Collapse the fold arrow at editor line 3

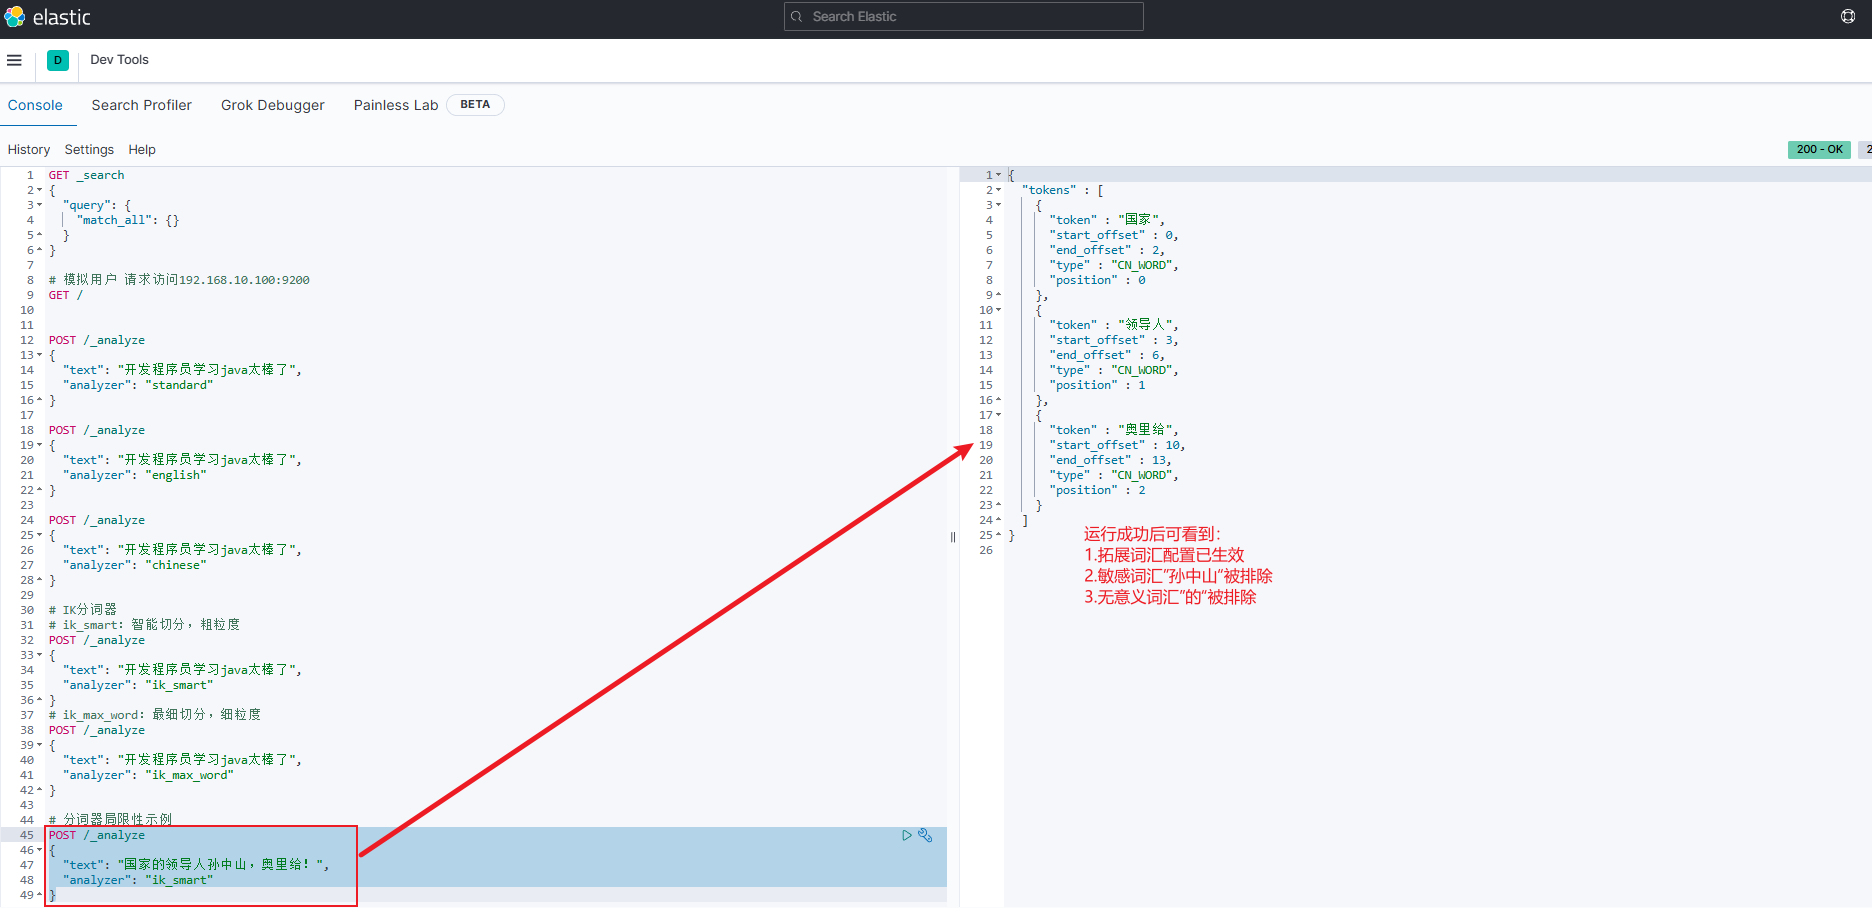click(x=39, y=205)
